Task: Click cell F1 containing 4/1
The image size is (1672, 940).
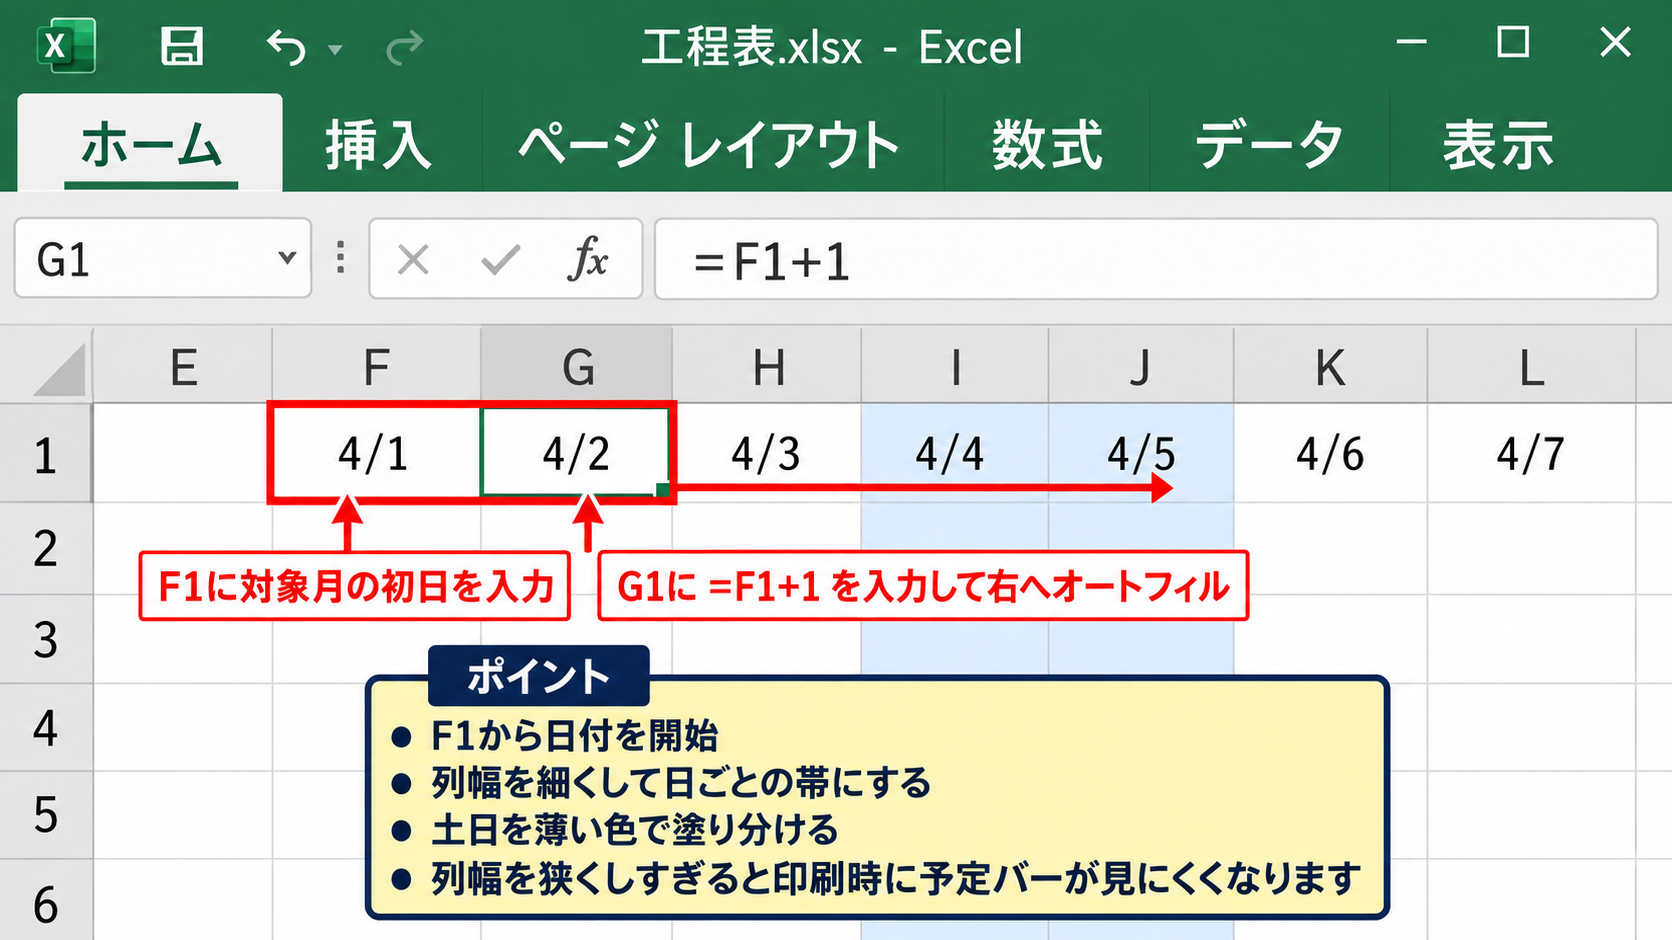Action: coord(376,453)
